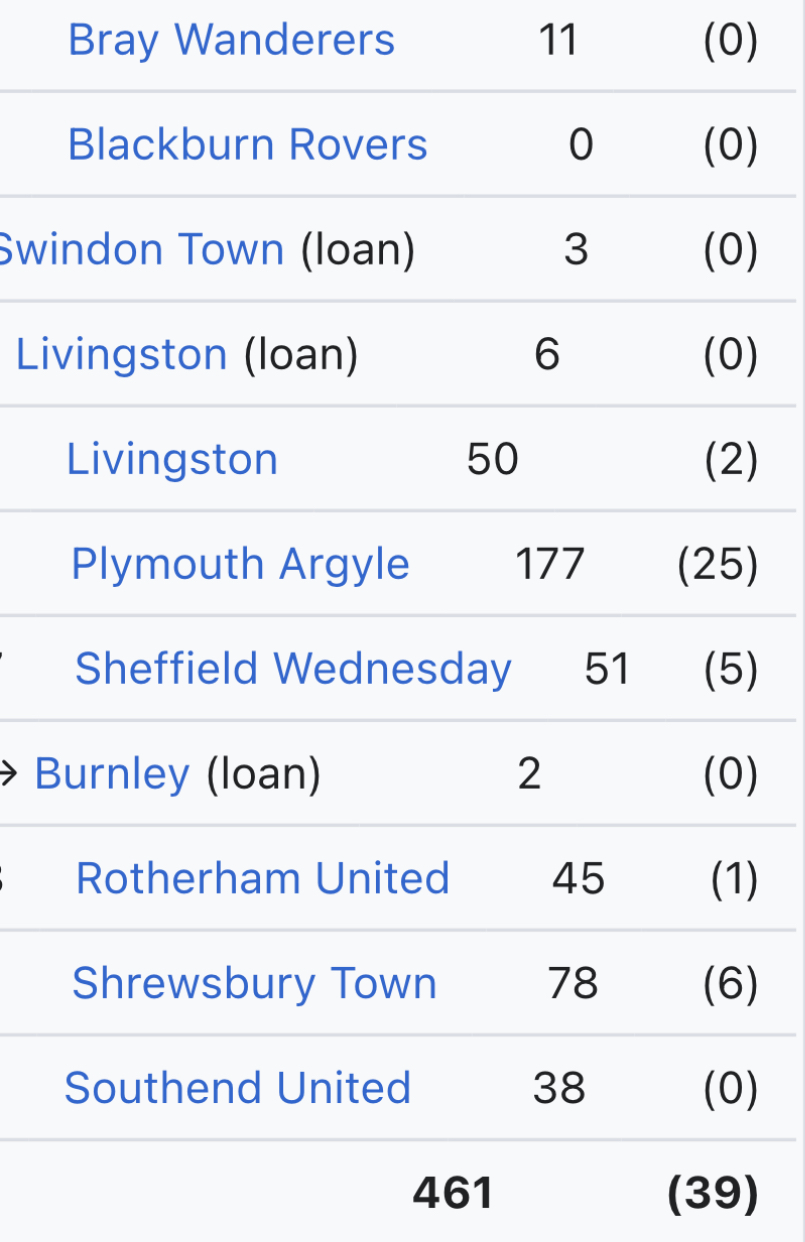
Task: Click the (25) goals cell
Action: click(x=717, y=565)
